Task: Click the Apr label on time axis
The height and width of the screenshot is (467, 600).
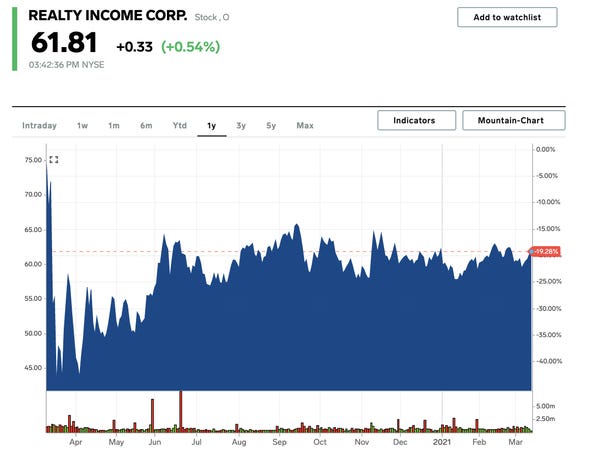Action: (76, 442)
